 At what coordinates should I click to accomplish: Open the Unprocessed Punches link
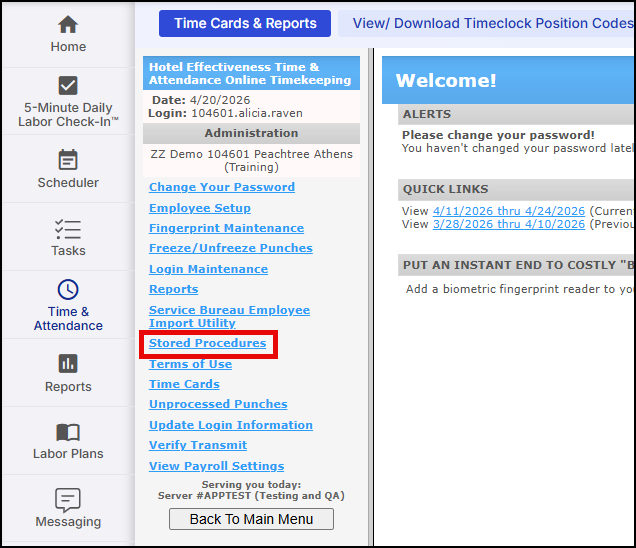[218, 404]
